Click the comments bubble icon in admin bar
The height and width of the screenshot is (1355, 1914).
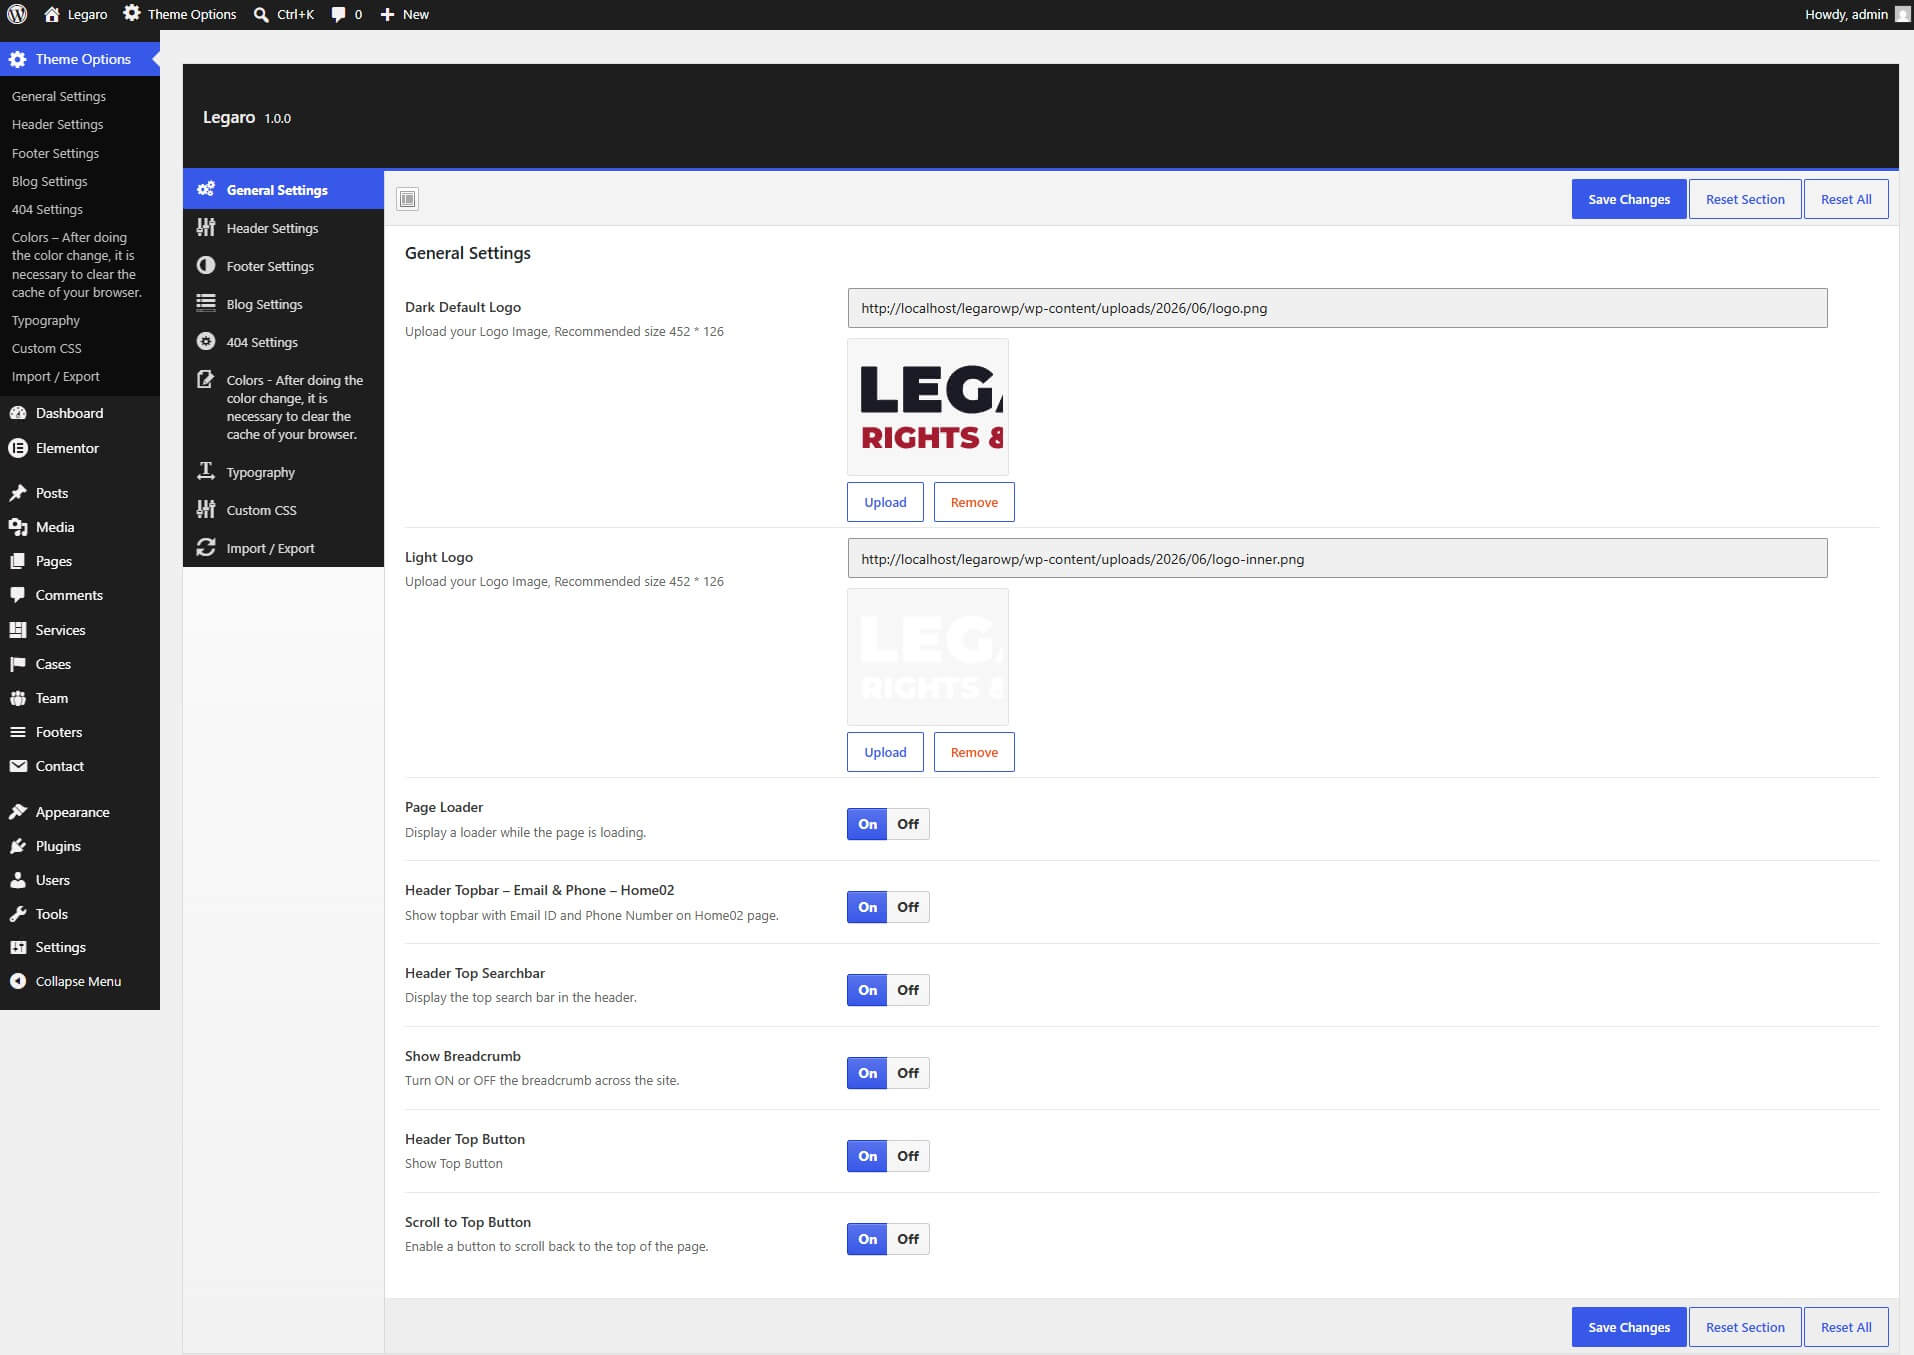pyautogui.click(x=339, y=14)
